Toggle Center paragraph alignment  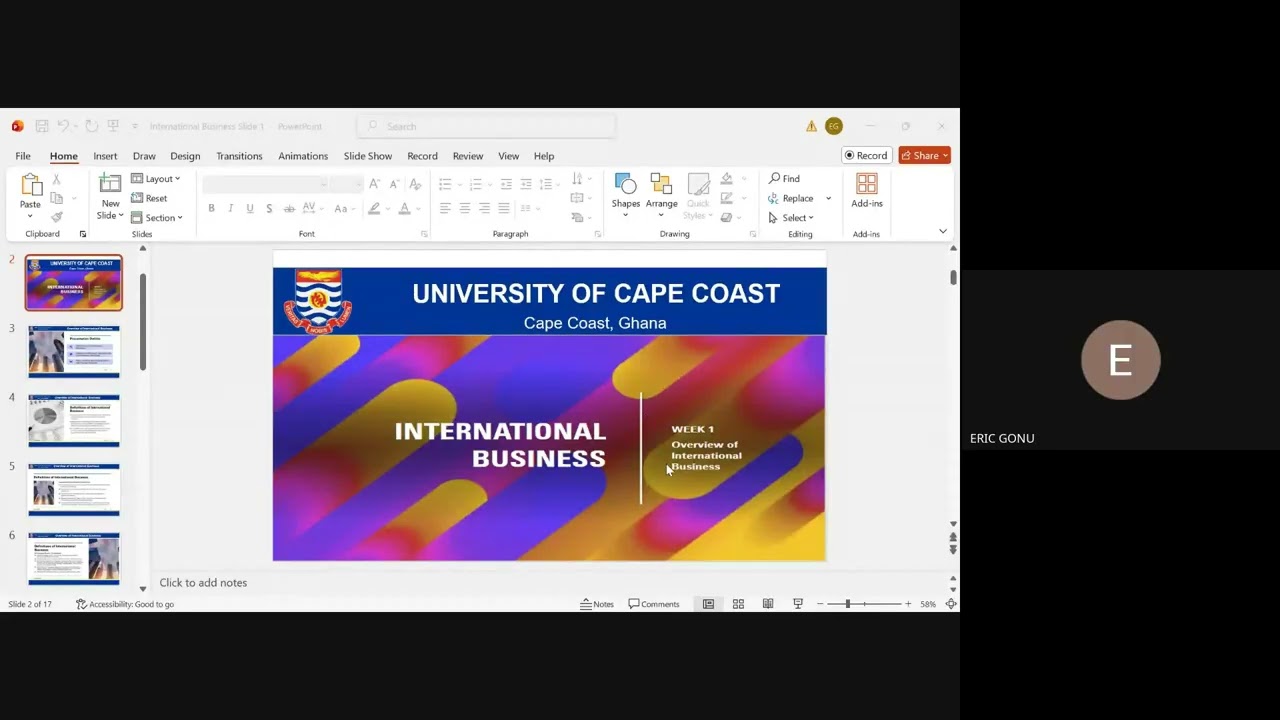pyautogui.click(x=465, y=208)
